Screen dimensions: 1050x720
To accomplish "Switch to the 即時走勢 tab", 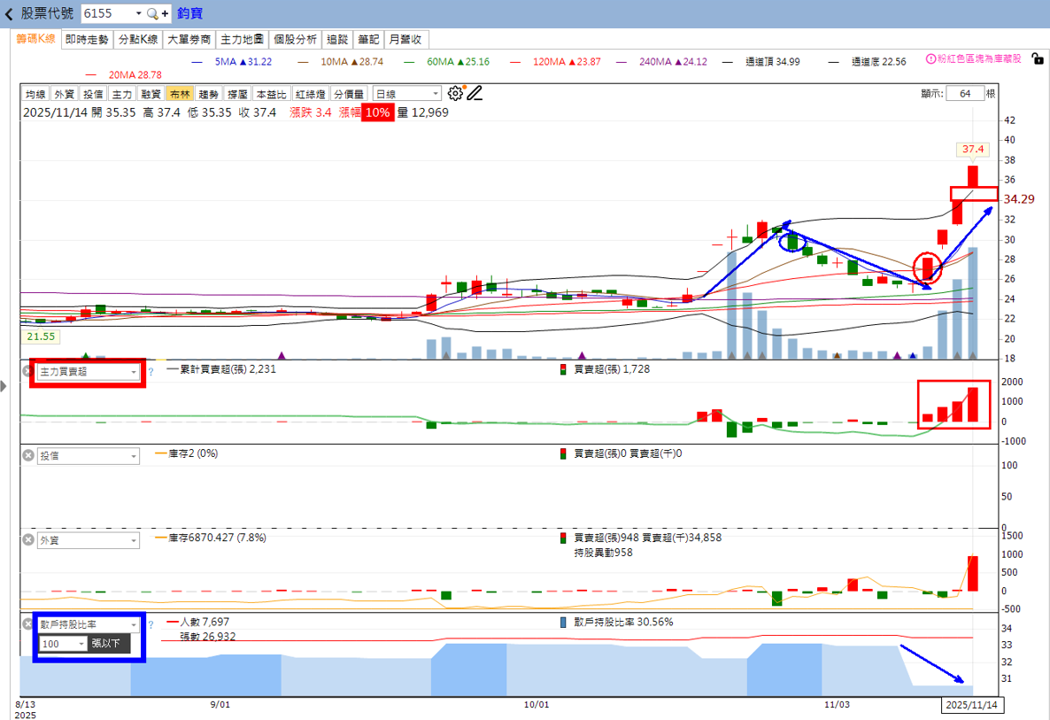I will [87, 40].
